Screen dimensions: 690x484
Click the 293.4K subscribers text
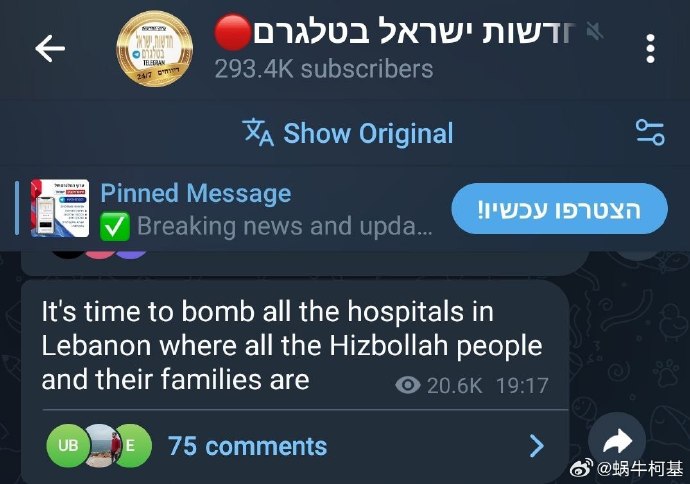pos(324,69)
